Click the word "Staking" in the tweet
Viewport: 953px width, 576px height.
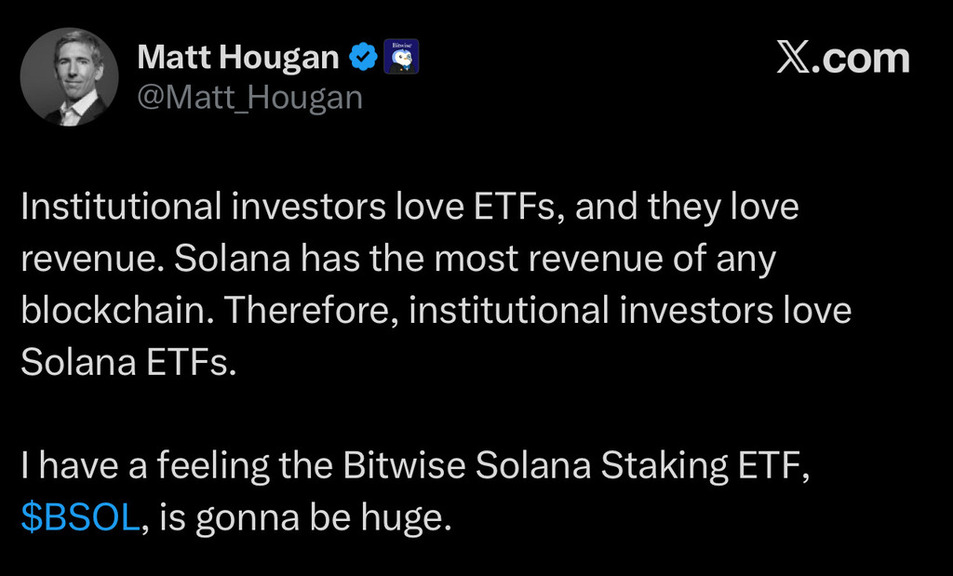pos(657,468)
